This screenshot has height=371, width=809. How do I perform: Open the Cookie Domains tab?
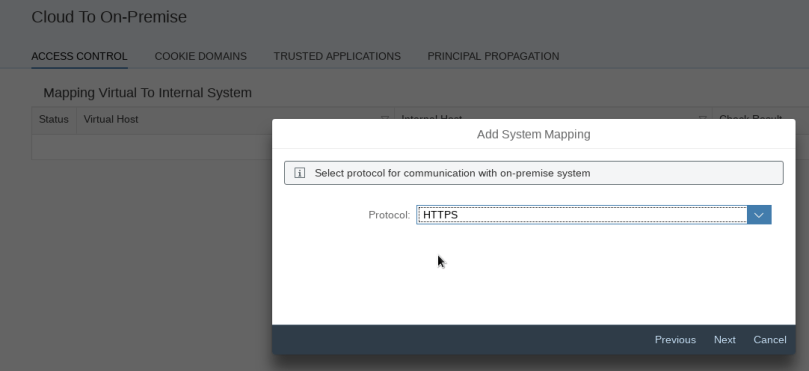coord(201,56)
